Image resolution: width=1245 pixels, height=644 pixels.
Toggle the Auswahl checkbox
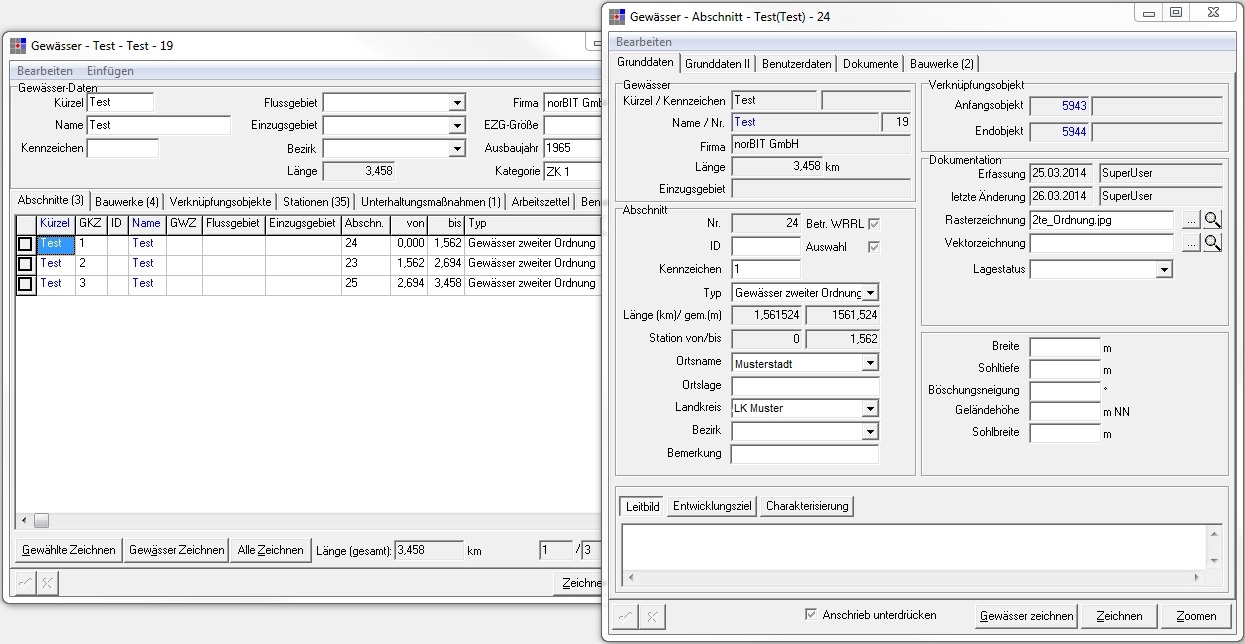point(874,247)
